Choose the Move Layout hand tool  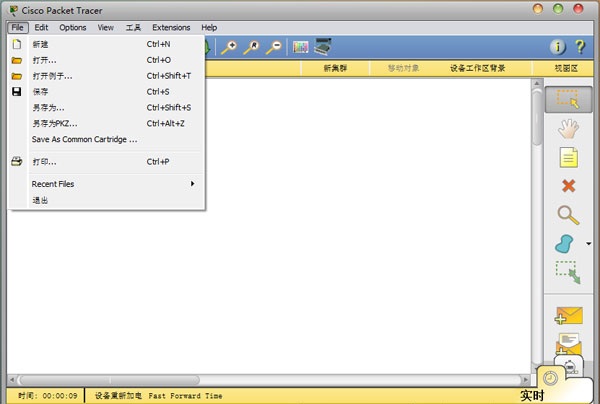click(568, 128)
